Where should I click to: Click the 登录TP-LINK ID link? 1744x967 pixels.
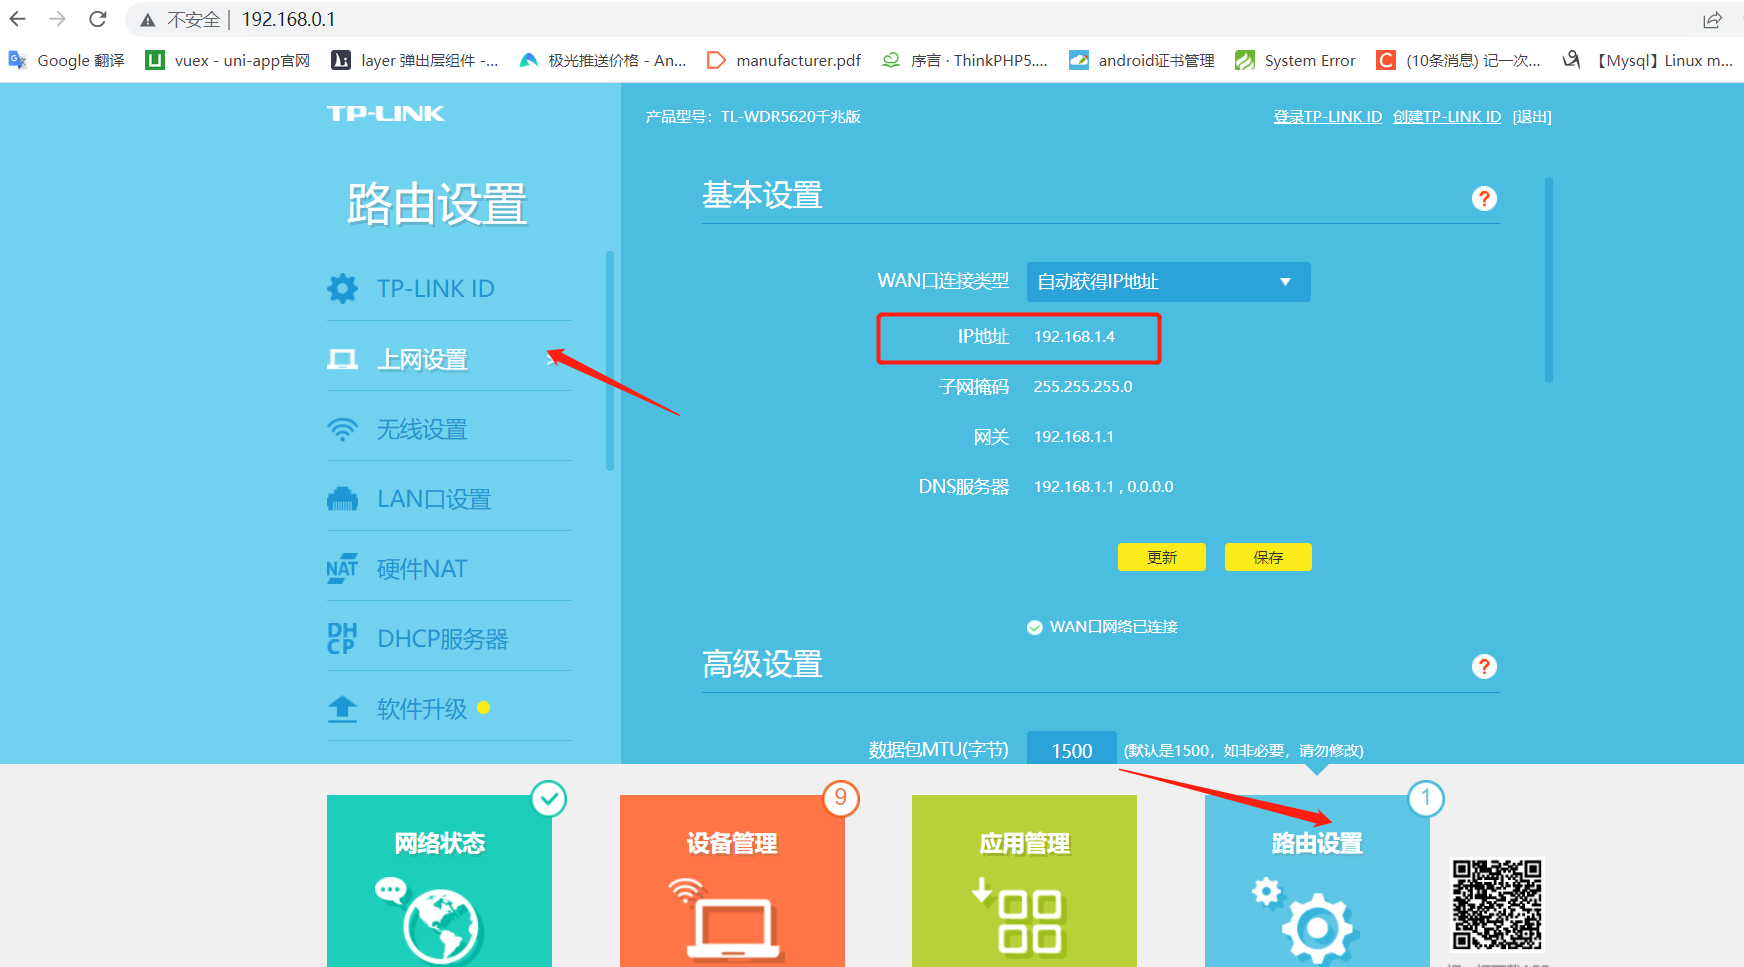(1328, 117)
